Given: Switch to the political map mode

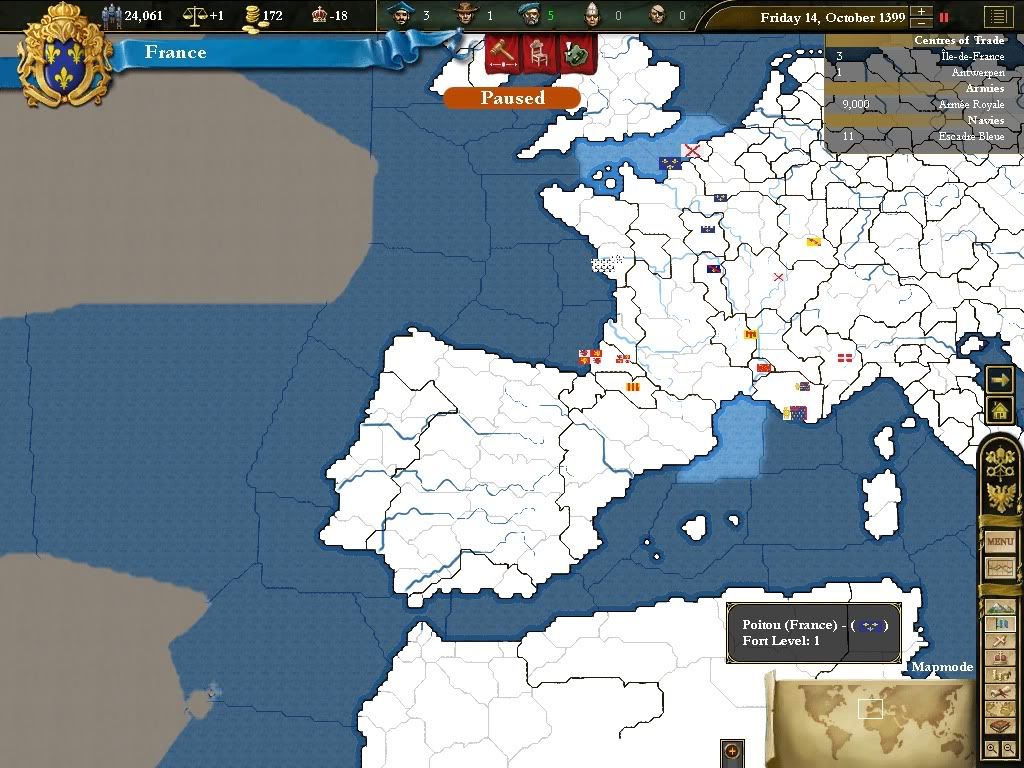Looking at the screenshot, I should pyautogui.click(x=1000, y=624).
